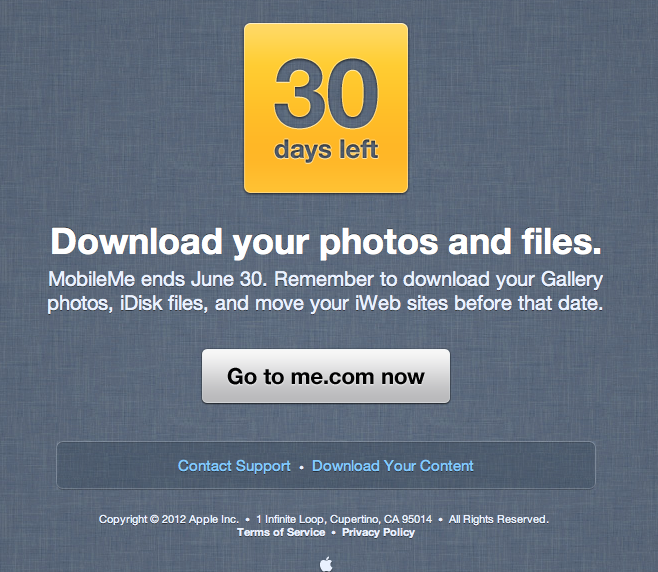
Task: Click the word 'Gallery' in the paragraph
Action: coord(572,280)
